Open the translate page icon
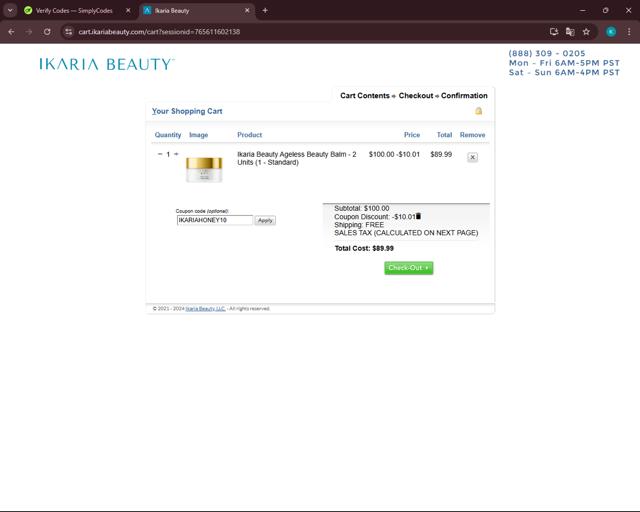 [x=570, y=32]
